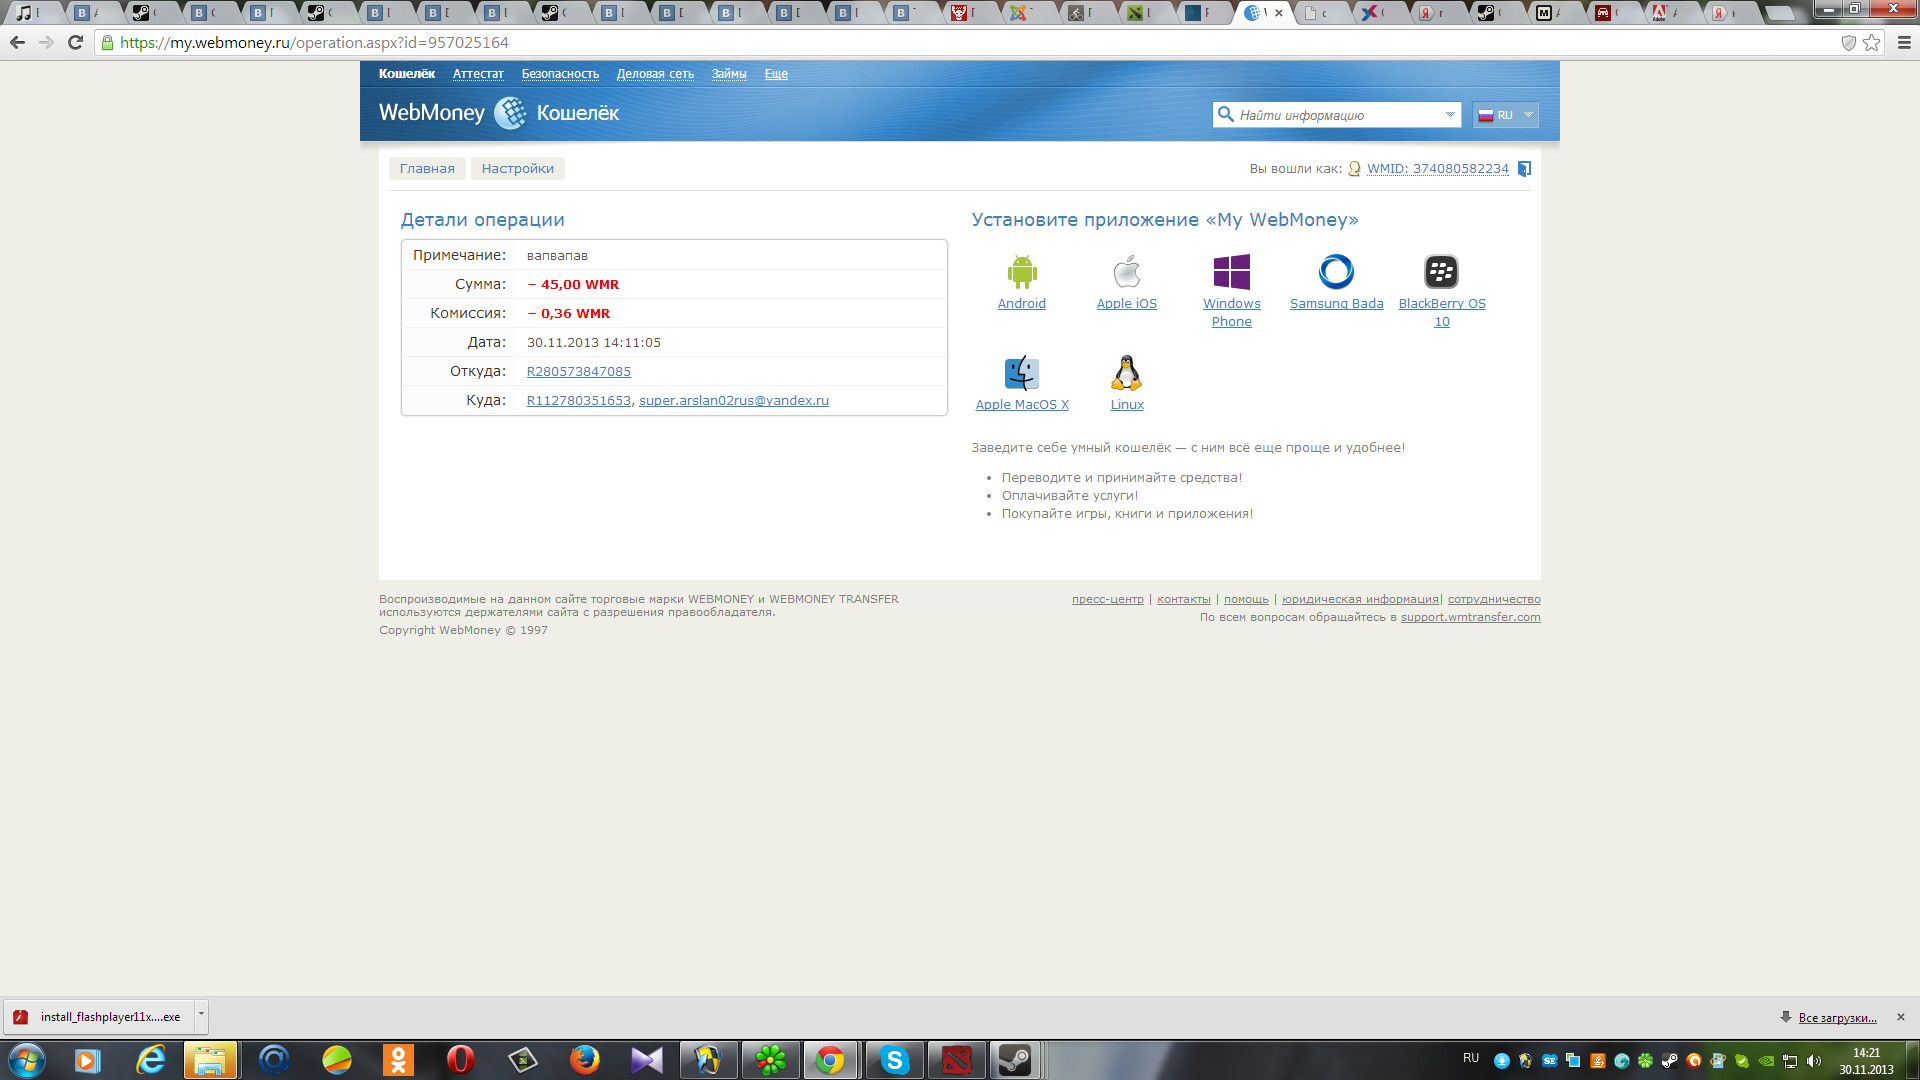Open the Безопасность menu item
This screenshot has height=1080, width=1920.
pyautogui.click(x=560, y=74)
